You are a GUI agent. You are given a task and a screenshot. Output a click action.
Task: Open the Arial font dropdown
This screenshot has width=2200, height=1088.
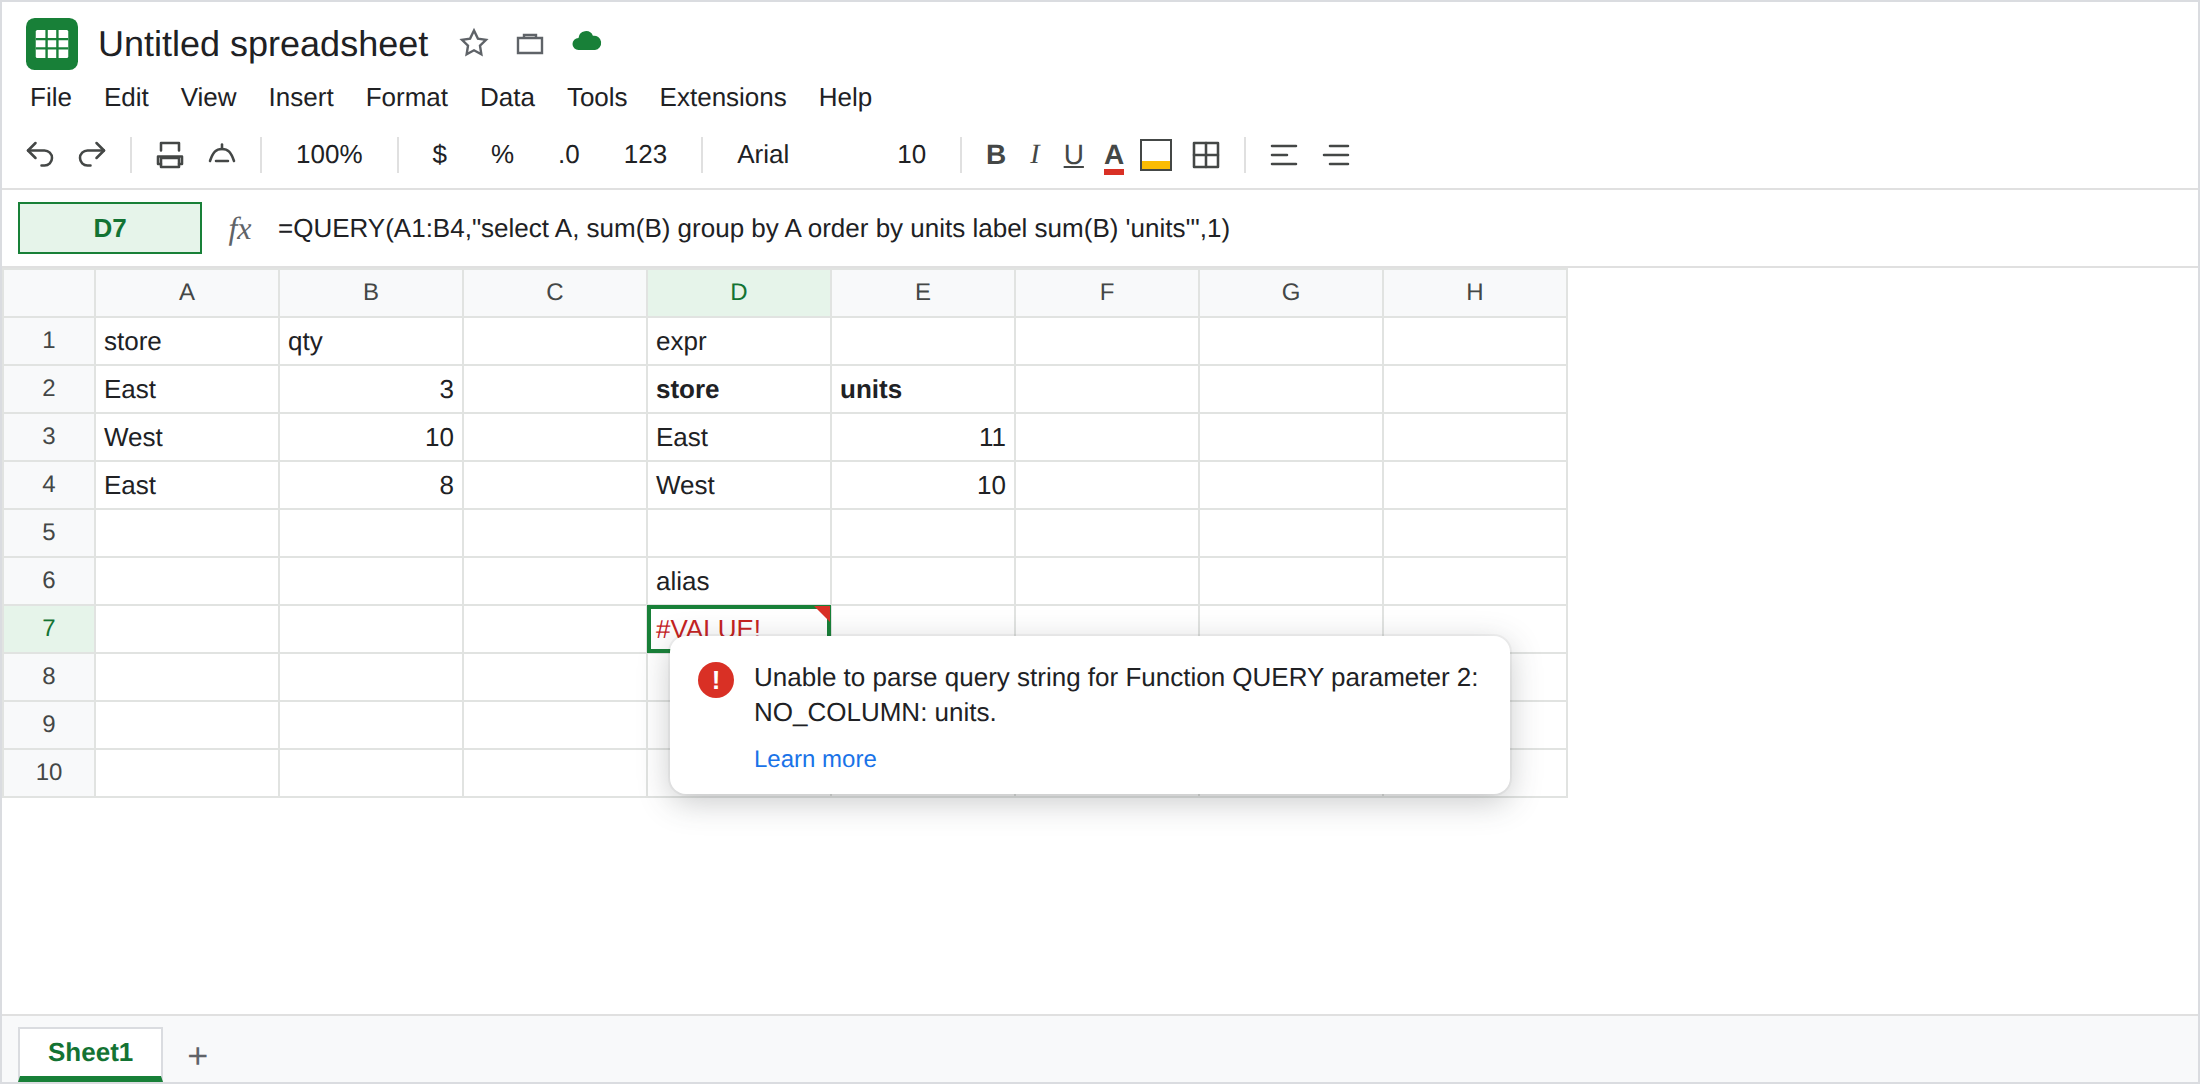point(763,155)
